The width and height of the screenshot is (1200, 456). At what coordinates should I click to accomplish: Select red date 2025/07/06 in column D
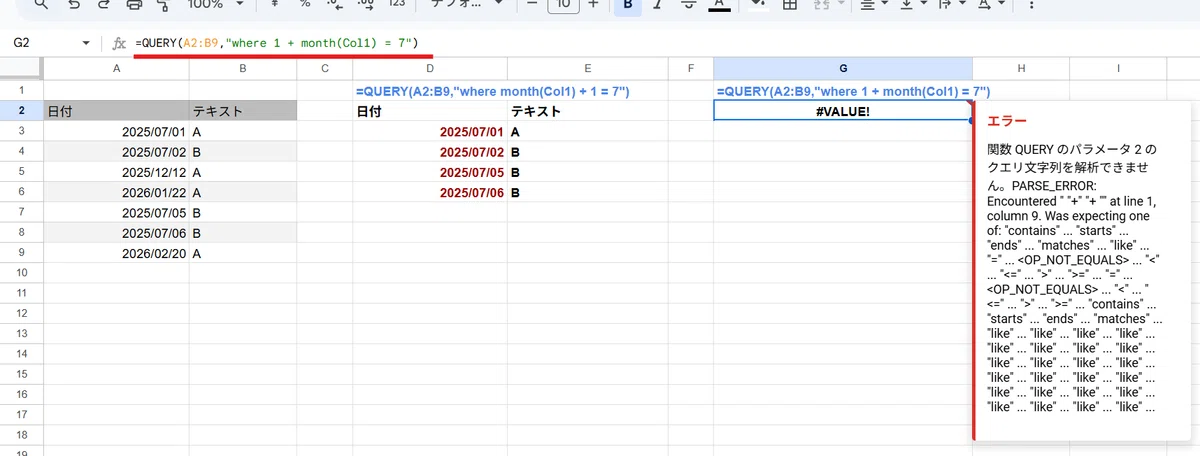point(430,193)
